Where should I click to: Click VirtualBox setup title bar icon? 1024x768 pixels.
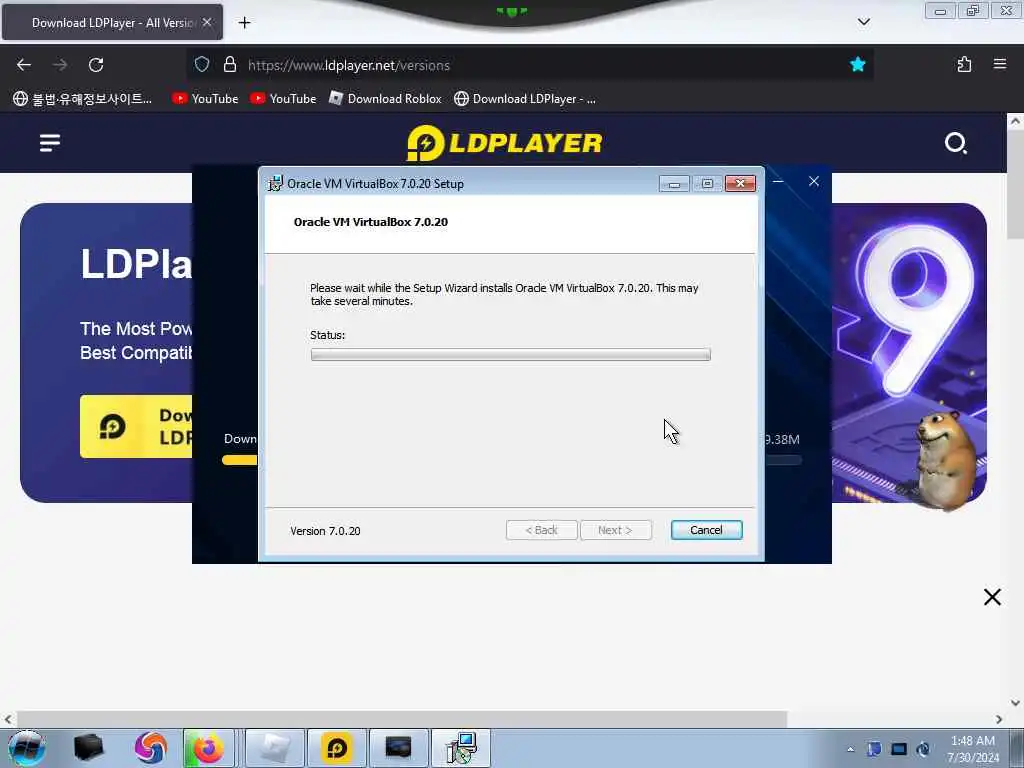coord(275,184)
